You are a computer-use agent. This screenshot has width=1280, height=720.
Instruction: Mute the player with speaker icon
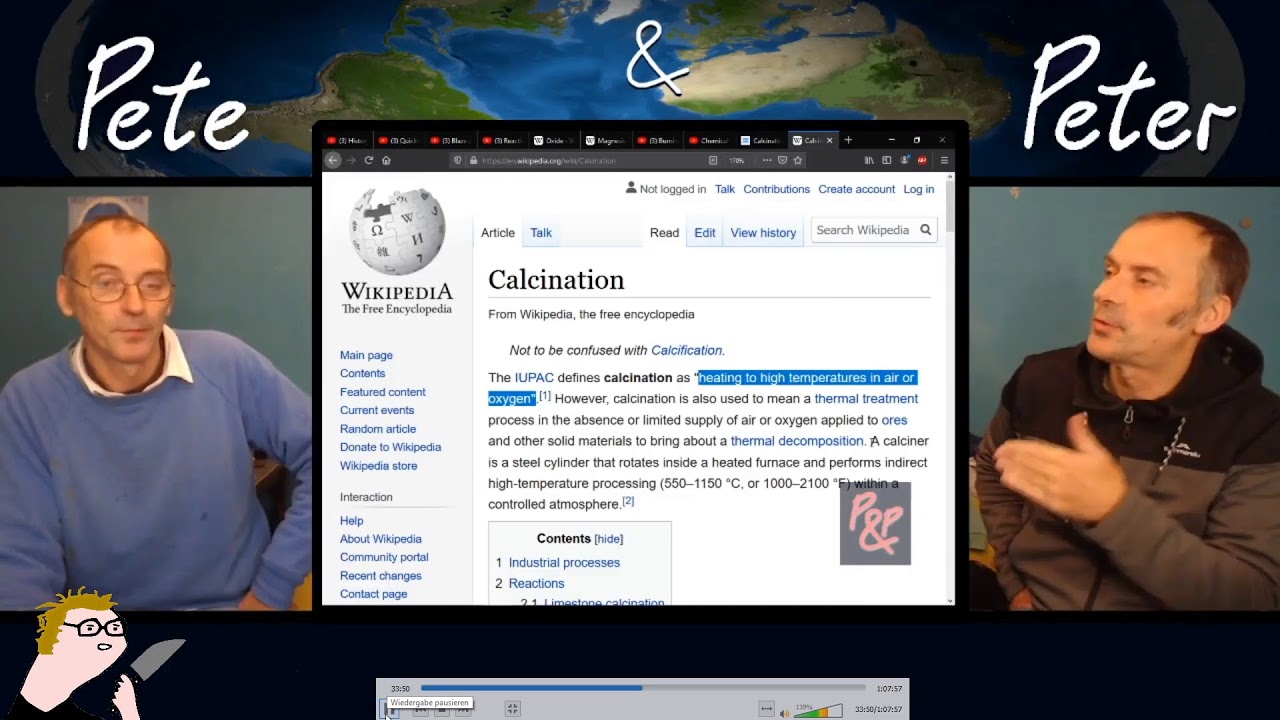pos(785,713)
